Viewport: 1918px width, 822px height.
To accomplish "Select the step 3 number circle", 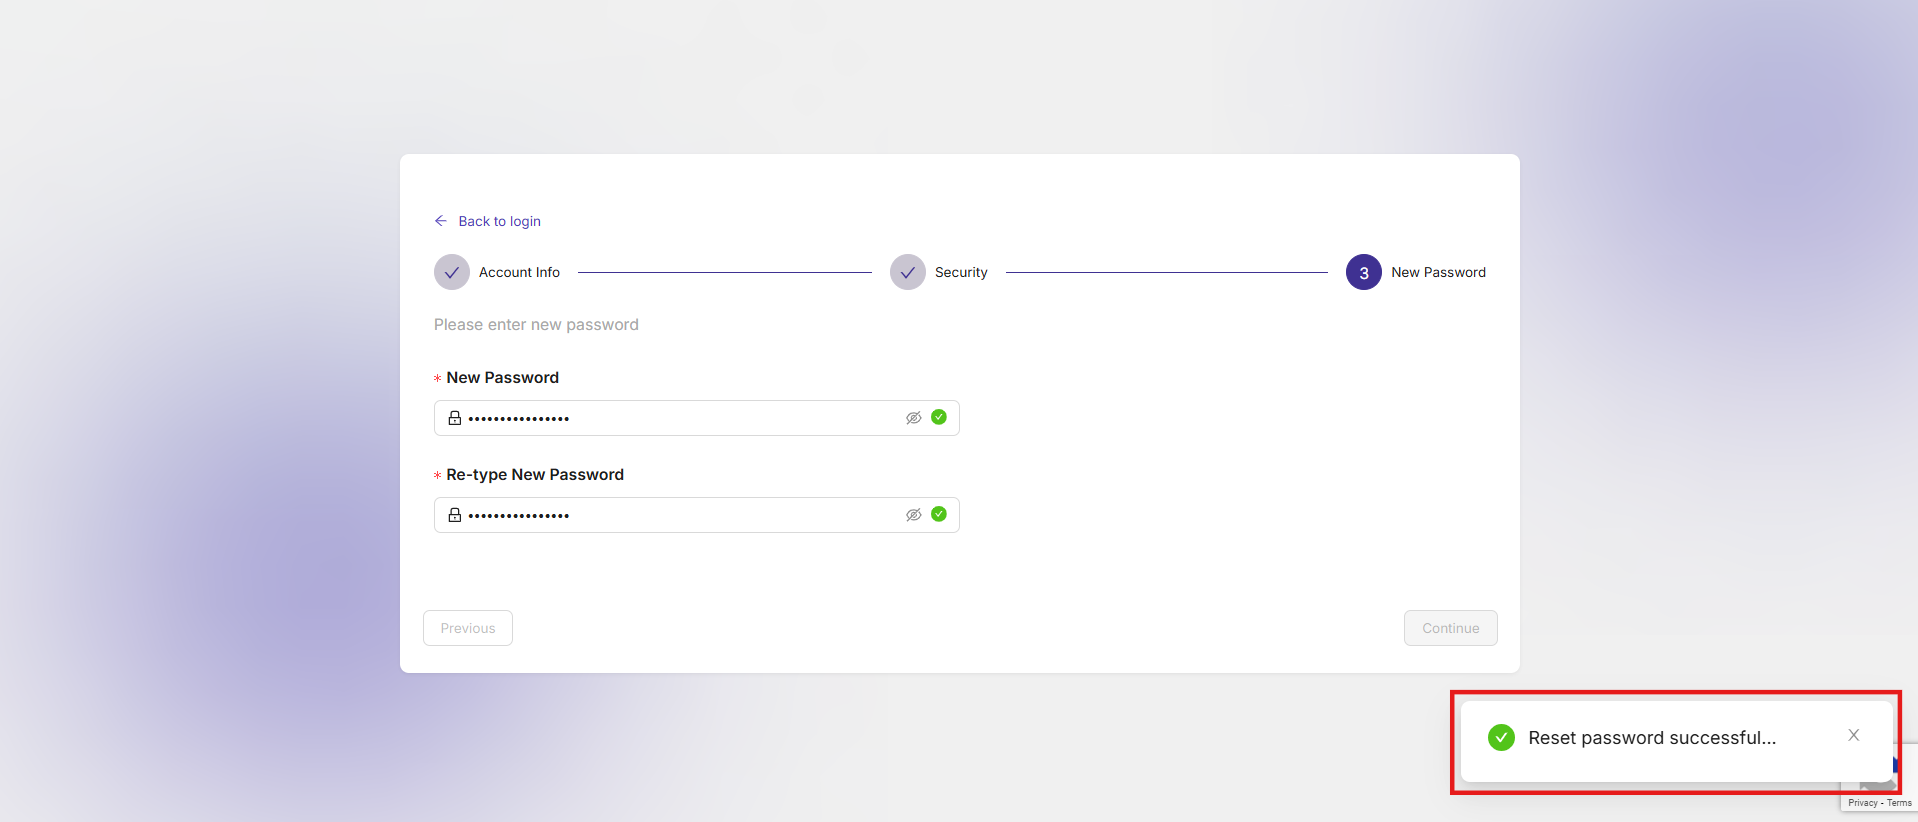I will (1363, 272).
